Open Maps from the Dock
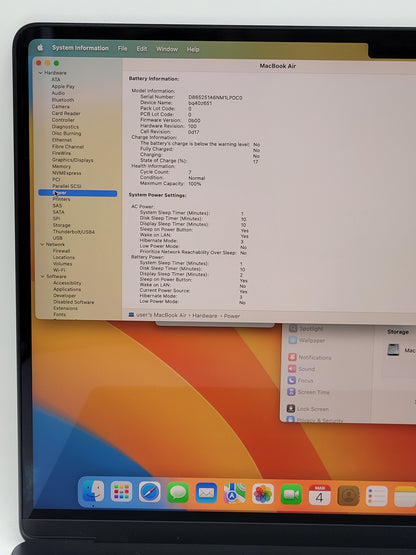Viewport: 416px width, 555px height. click(x=234, y=493)
